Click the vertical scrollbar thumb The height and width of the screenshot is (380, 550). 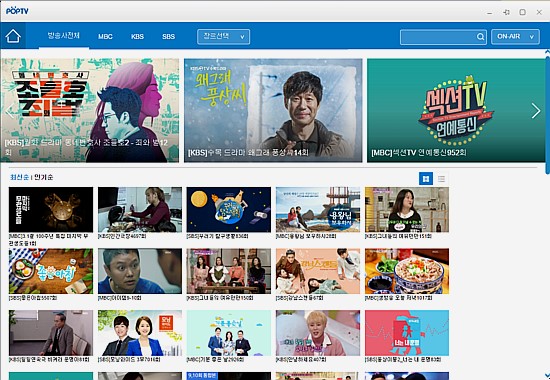(x=547, y=114)
